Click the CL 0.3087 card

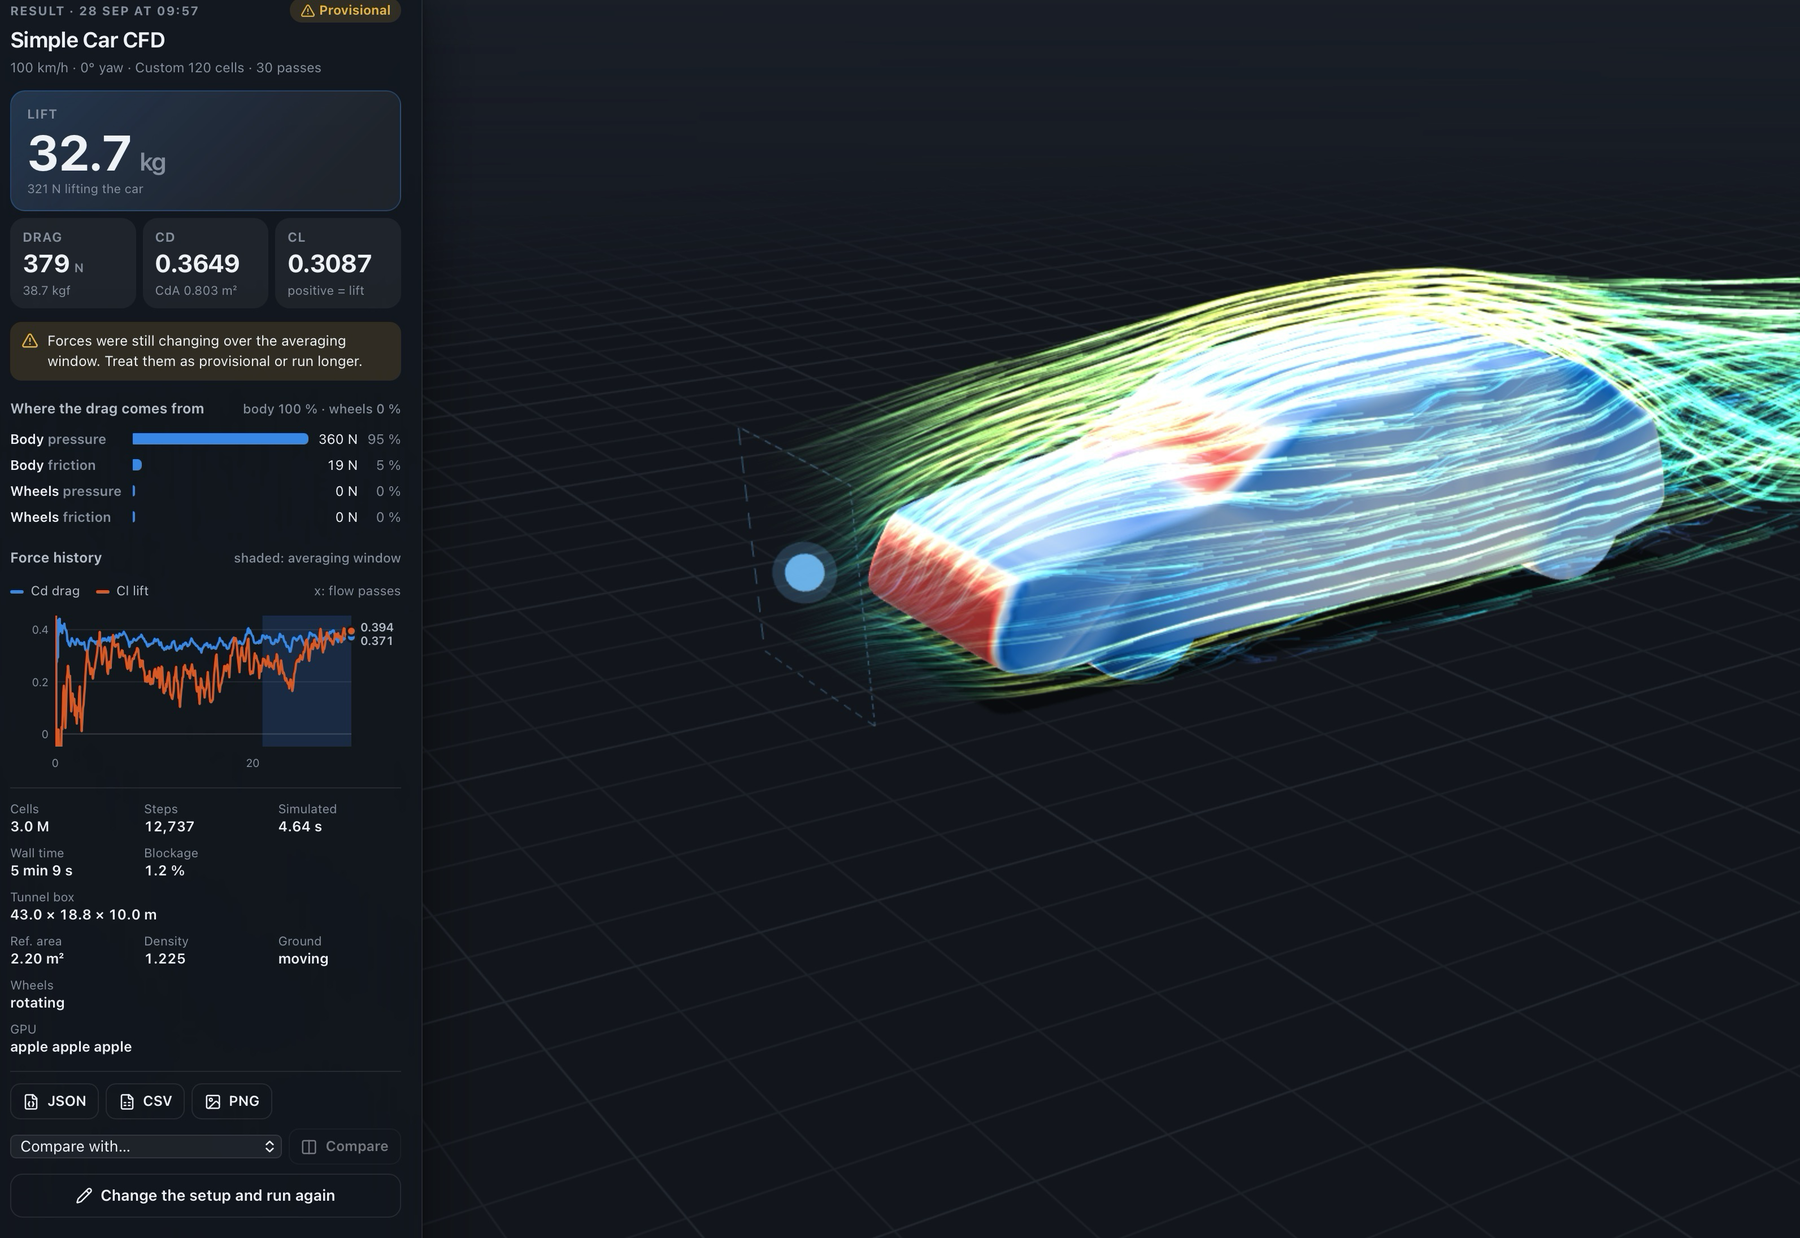click(338, 263)
